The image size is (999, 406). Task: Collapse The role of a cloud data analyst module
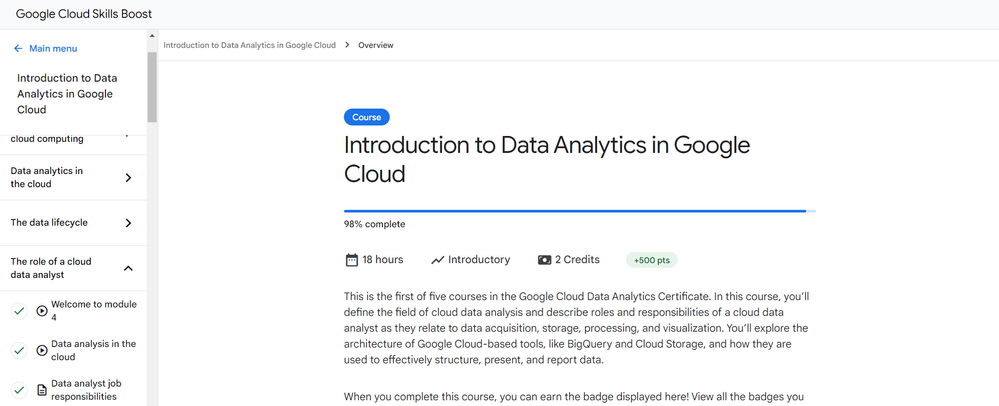[128, 268]
